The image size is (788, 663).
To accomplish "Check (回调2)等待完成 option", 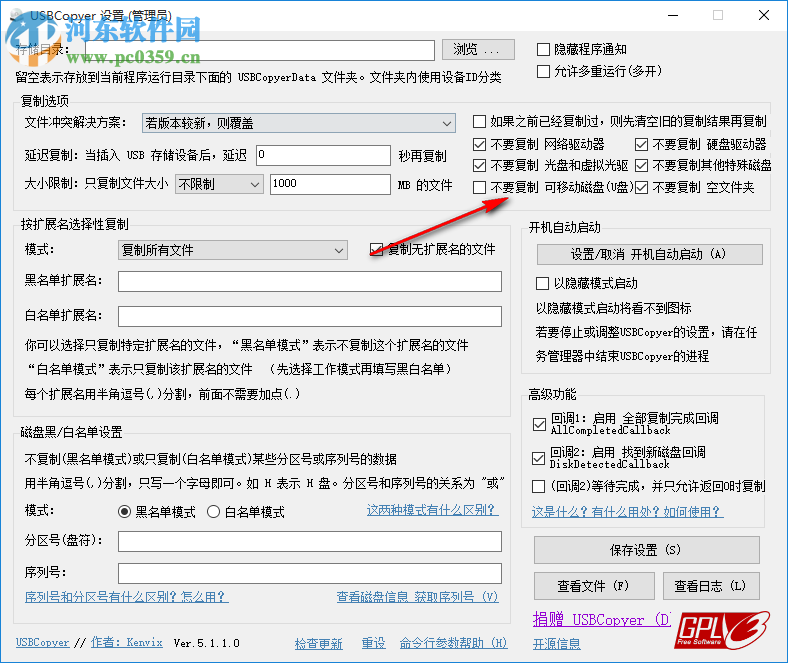I will [x=538, y=487].
